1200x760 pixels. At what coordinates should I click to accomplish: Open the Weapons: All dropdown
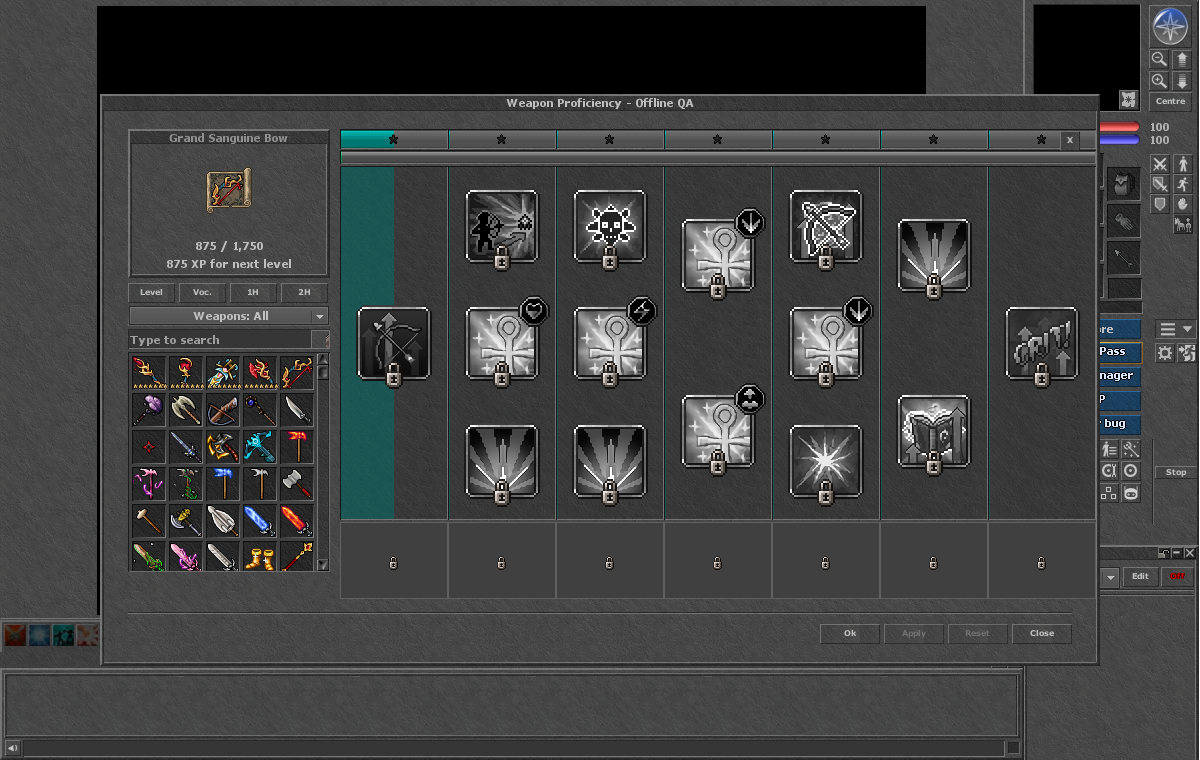pyautogui.click(x=229, y=316)
